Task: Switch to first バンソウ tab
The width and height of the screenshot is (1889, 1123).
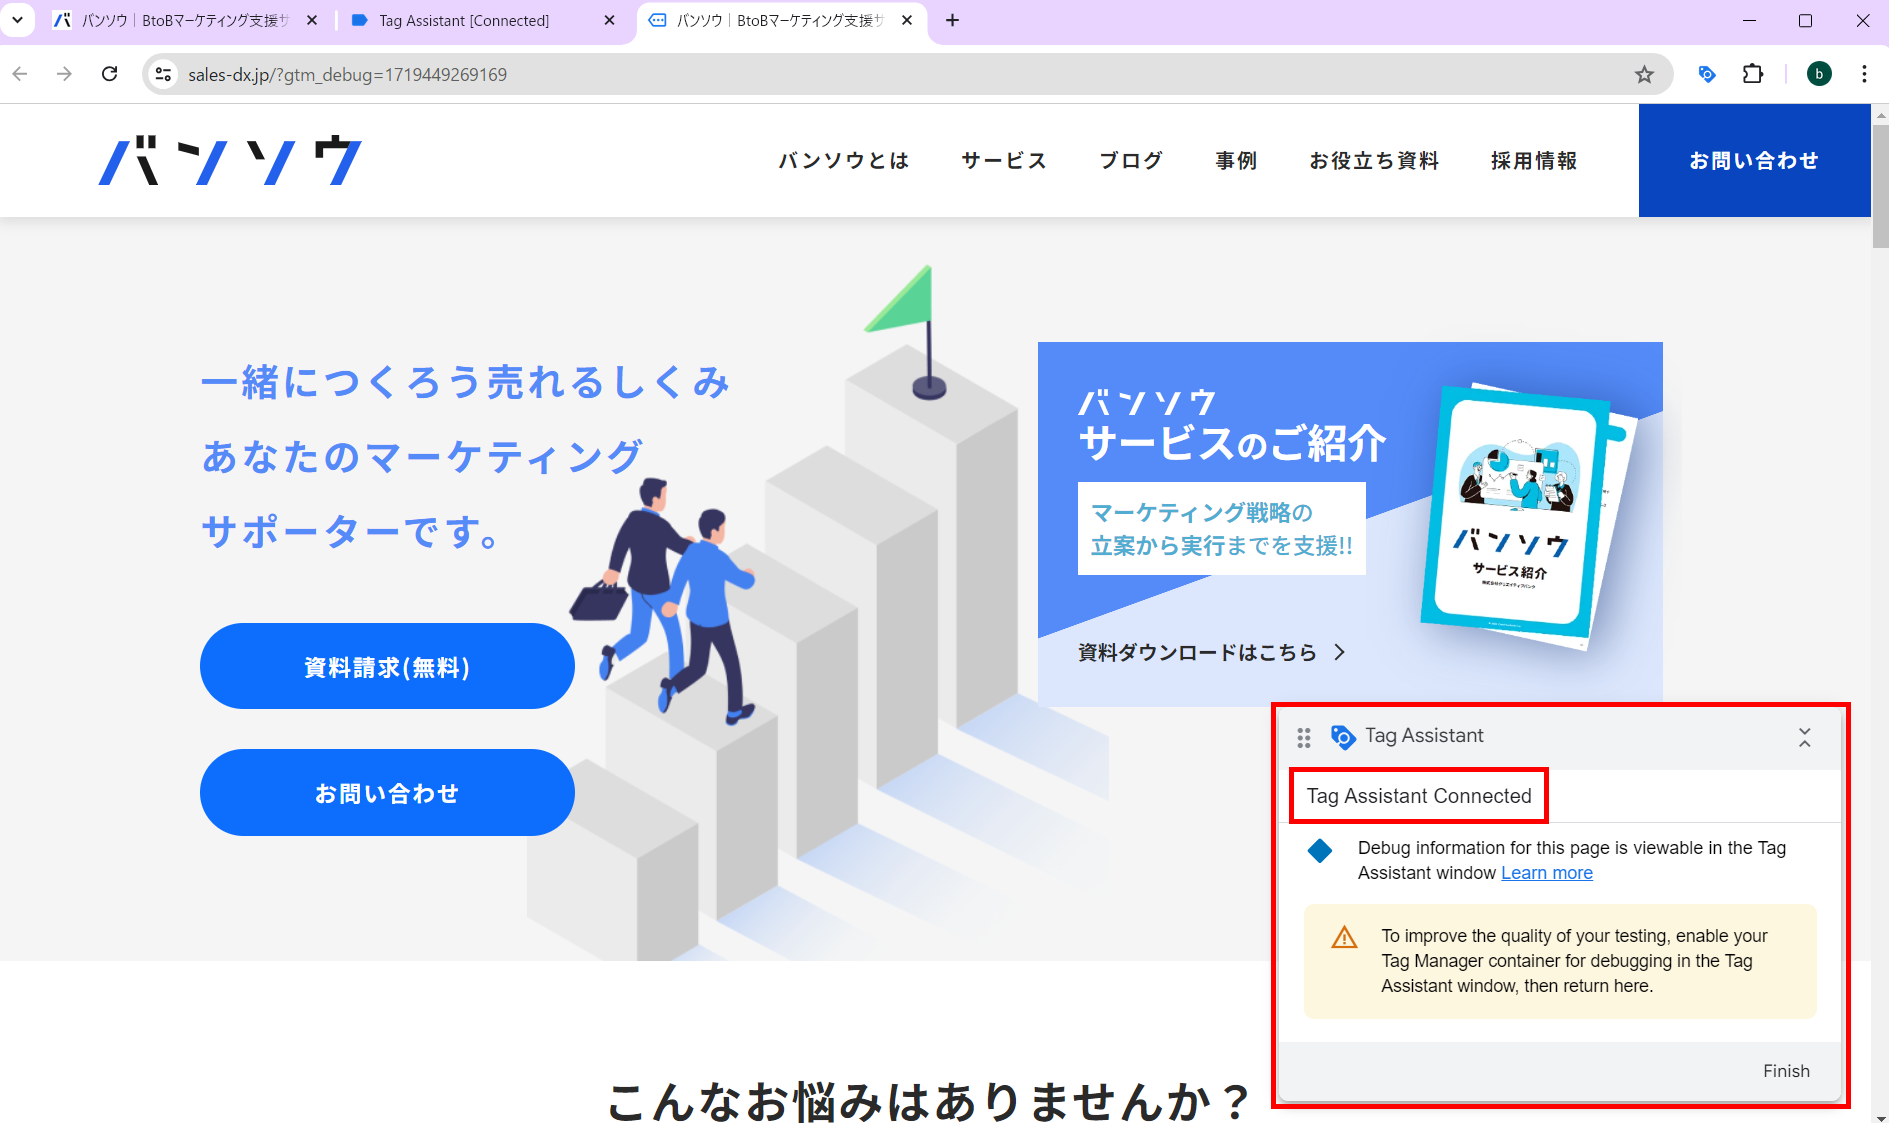Action: [x=185, y=20]
